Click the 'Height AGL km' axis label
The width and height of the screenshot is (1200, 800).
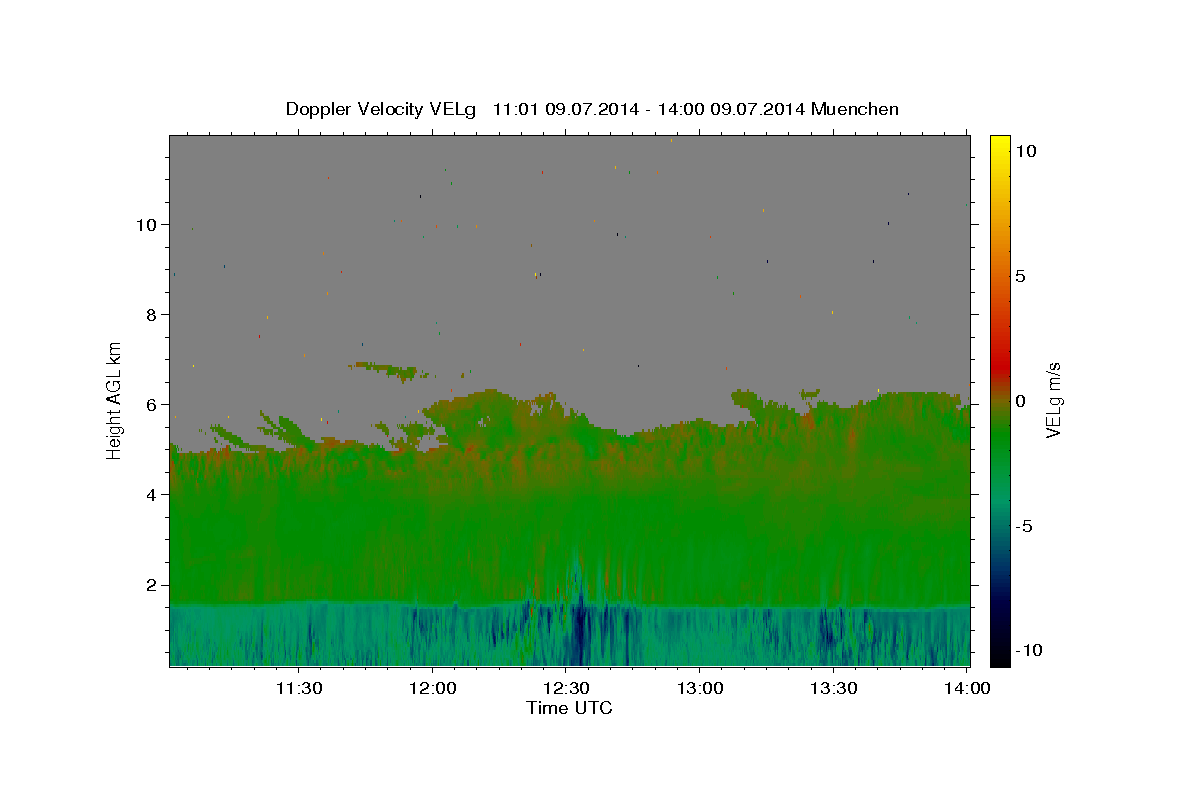click(115, 400)
